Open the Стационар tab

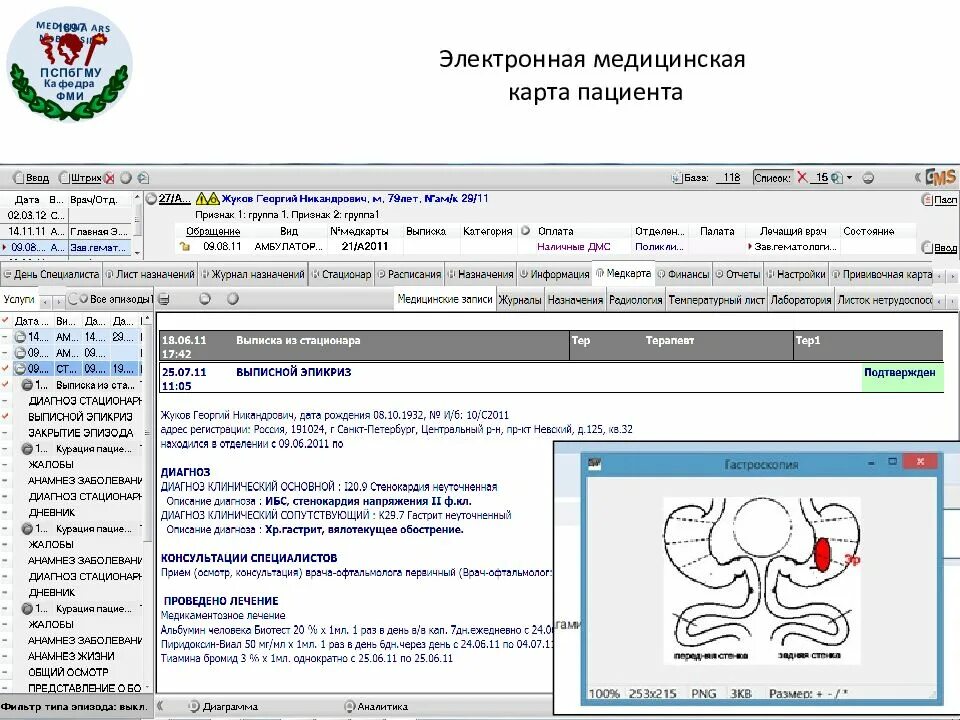pyautogui.click(x=342, y=274)
